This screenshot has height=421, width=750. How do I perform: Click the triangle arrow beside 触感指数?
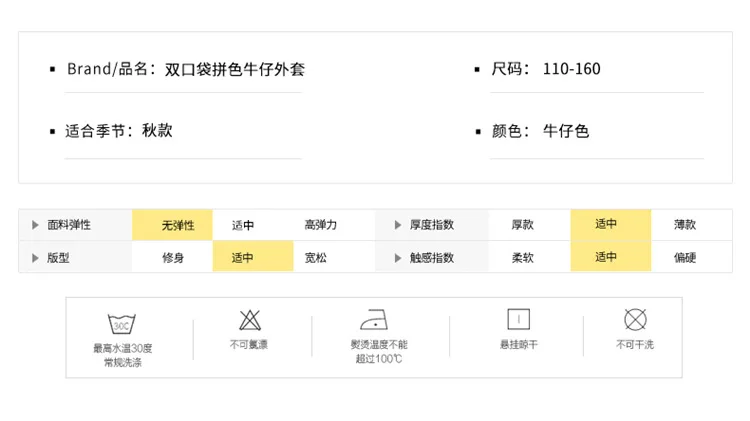(397, 258)
